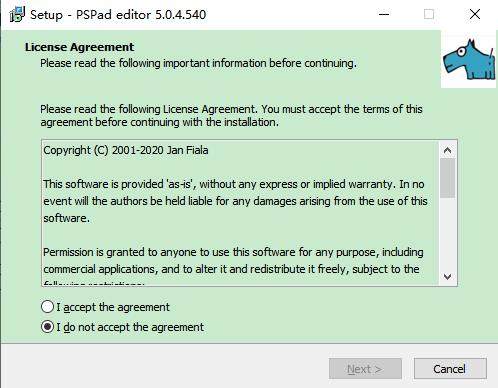
Task: Click the grayed-out maximize button
Action: pos(429,14)
